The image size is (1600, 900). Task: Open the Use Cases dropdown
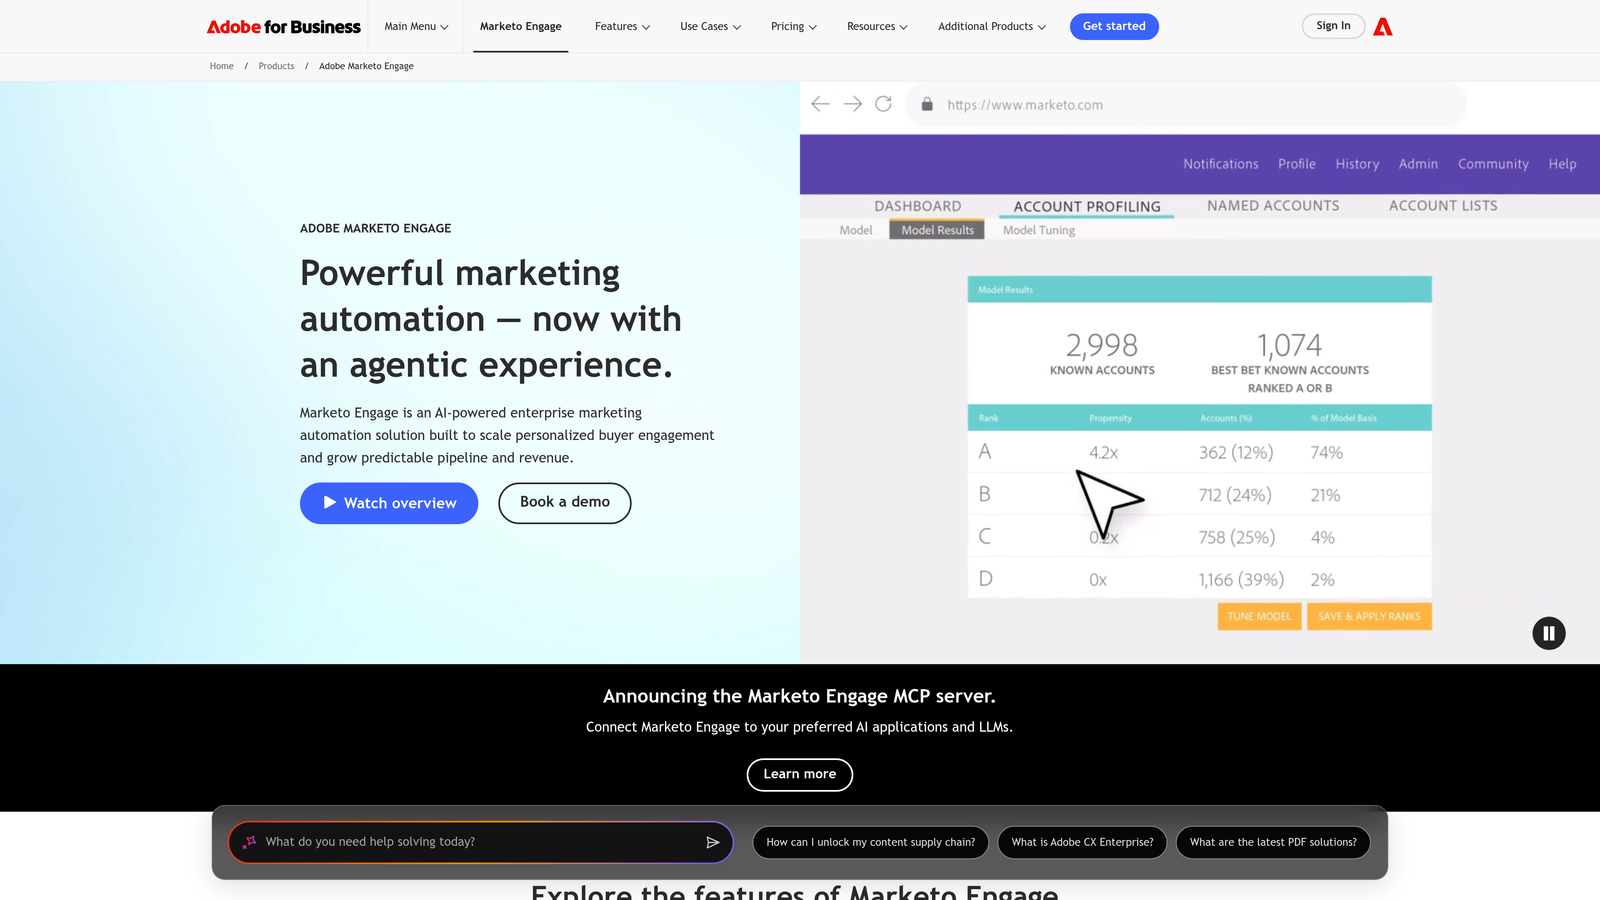[710, 27]
